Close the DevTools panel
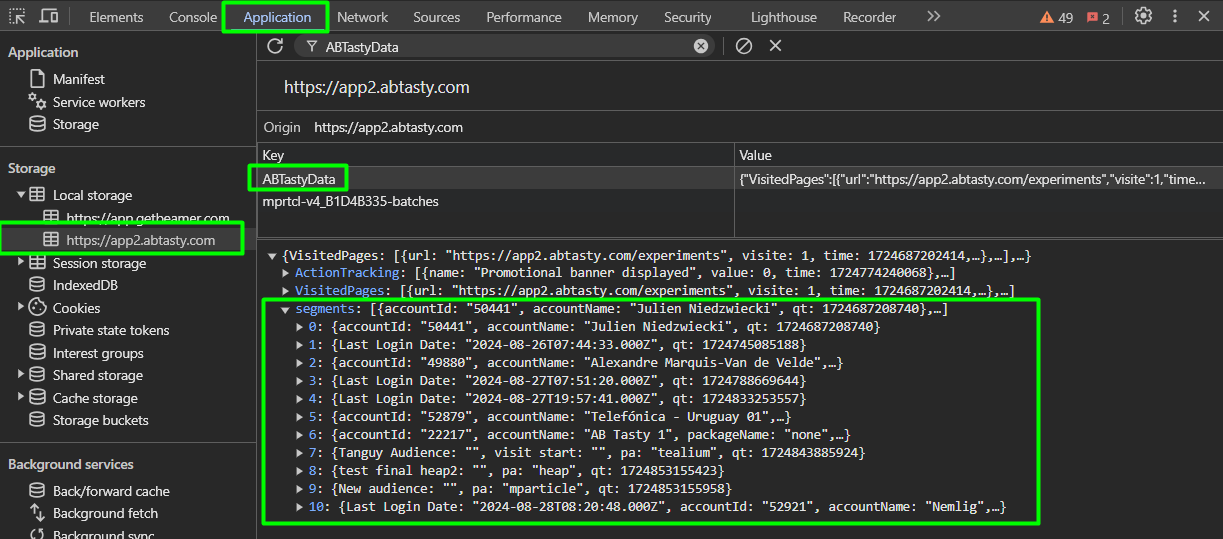This screenshot has height=539, width=1223. pyautogui.click(x=1204, y=17)
